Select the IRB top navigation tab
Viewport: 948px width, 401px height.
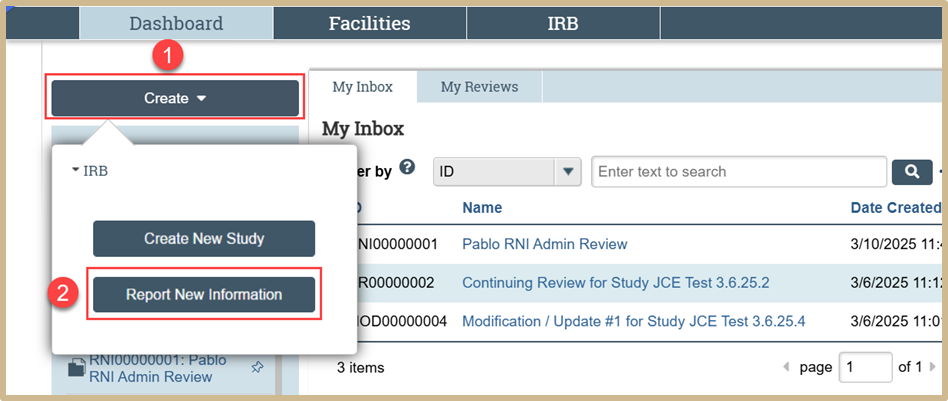563,23
